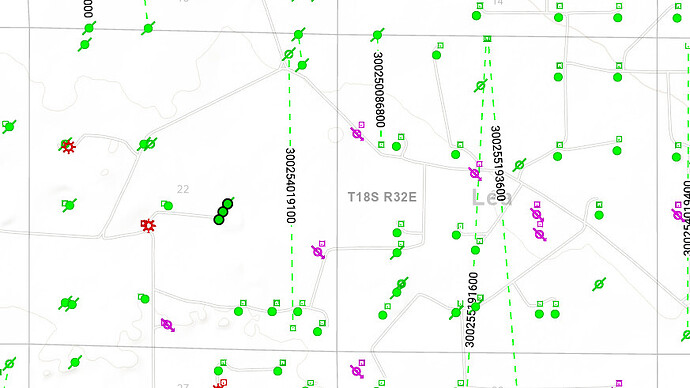Viewport: 690px width, 388px height.
Task: Select the magenta well symbol left of label 300250086800
Action: 357,133
